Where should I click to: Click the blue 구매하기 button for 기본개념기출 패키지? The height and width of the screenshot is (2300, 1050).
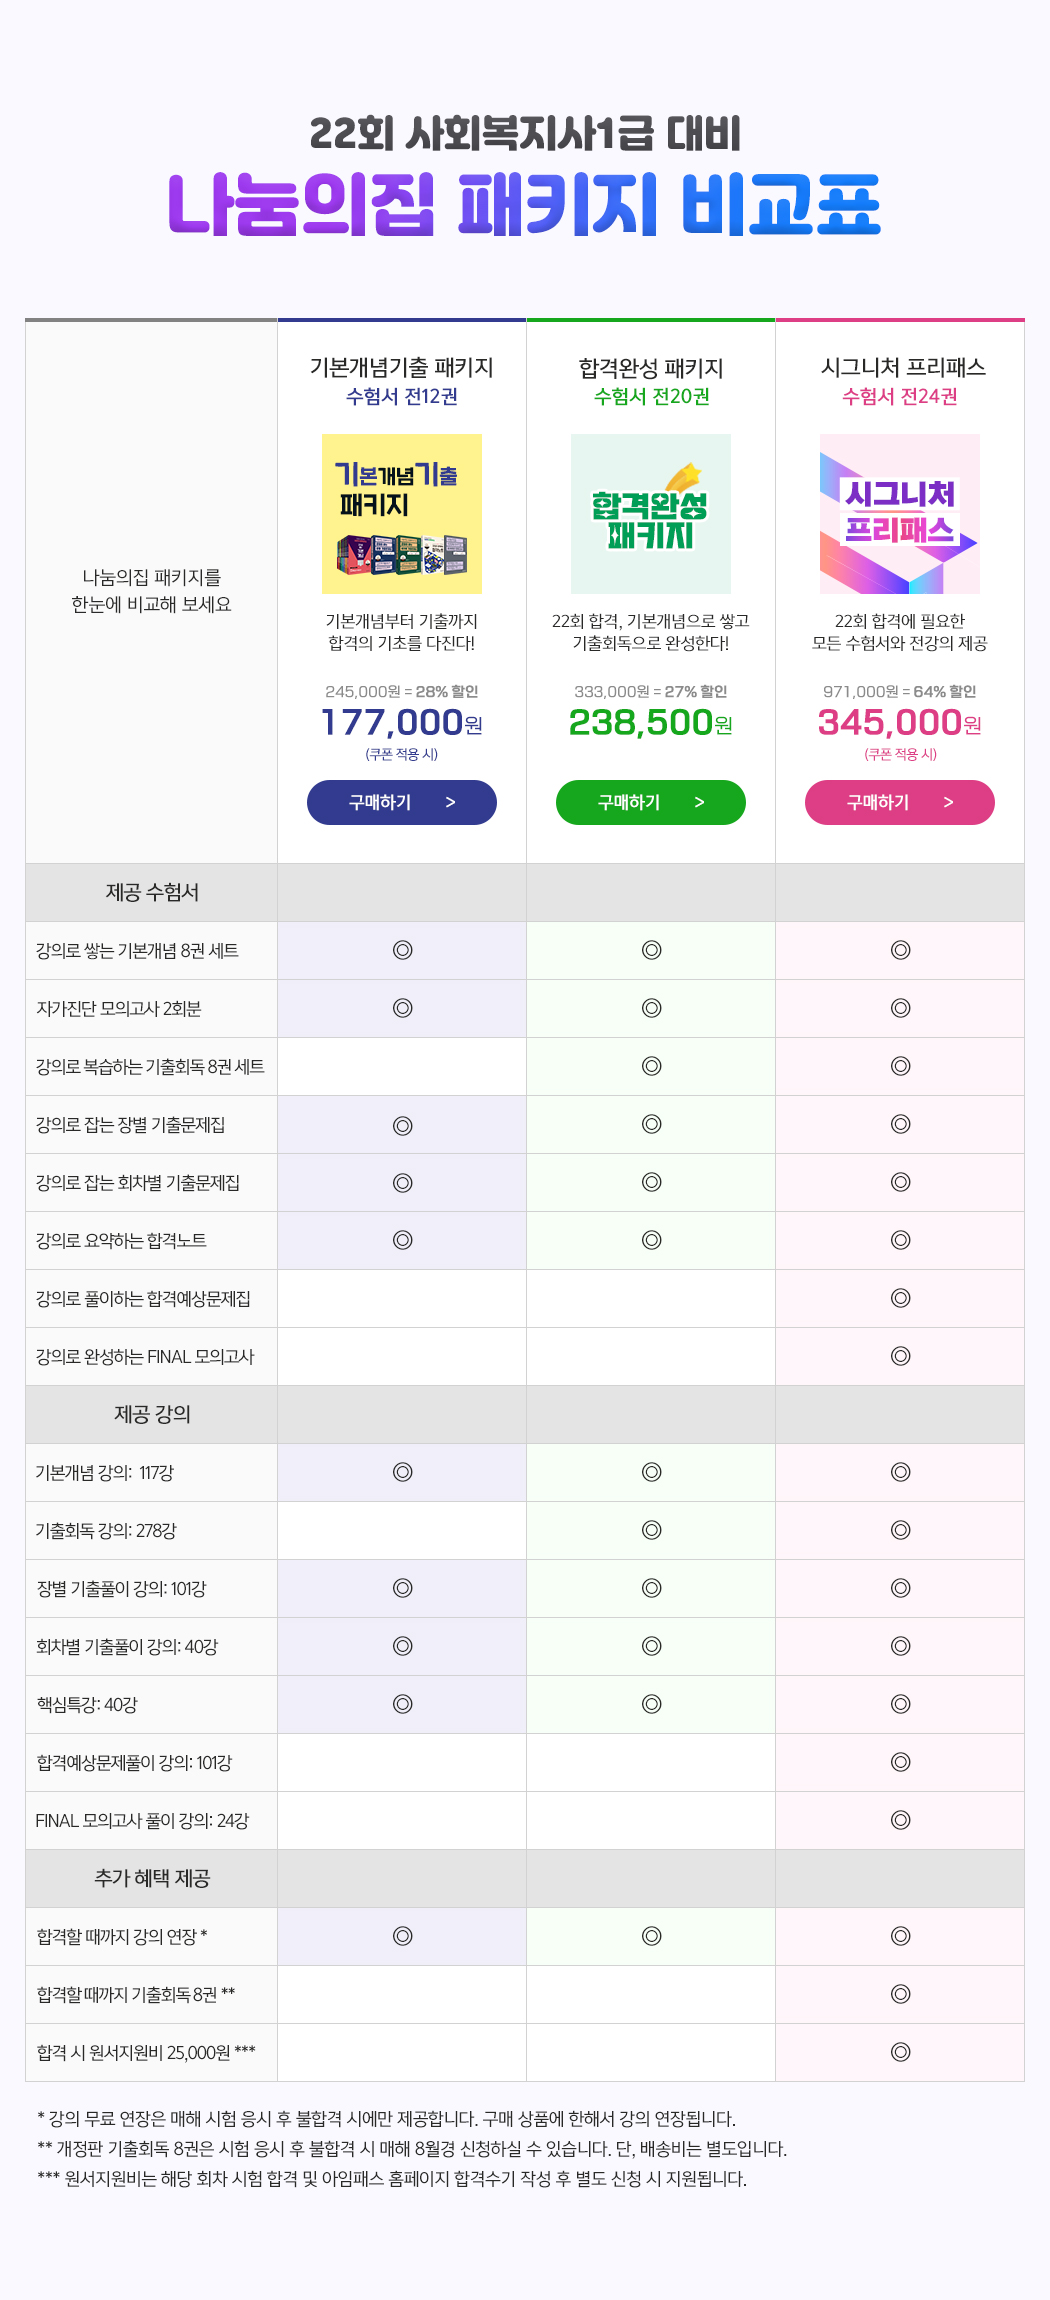(x=402, y=802)
